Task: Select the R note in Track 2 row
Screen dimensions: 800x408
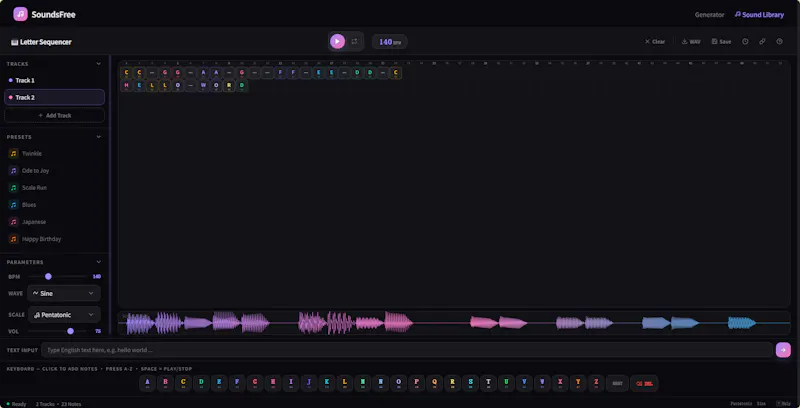Action: pos(229,86)
